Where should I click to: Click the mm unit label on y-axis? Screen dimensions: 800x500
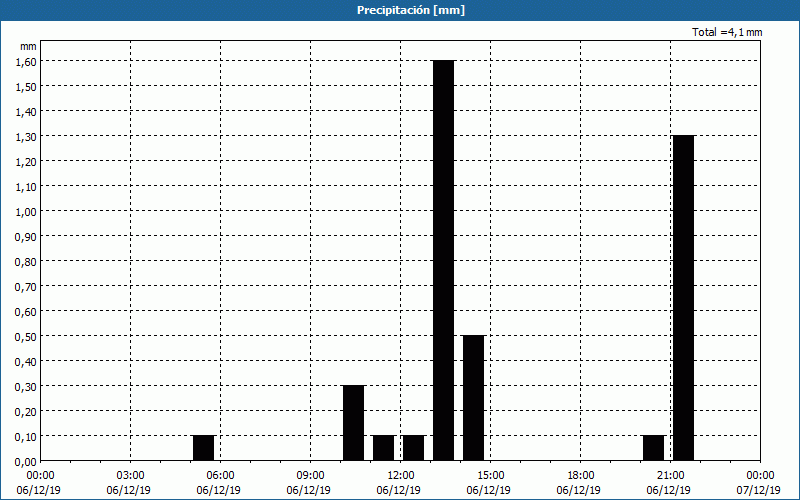[x=28, y=46]
